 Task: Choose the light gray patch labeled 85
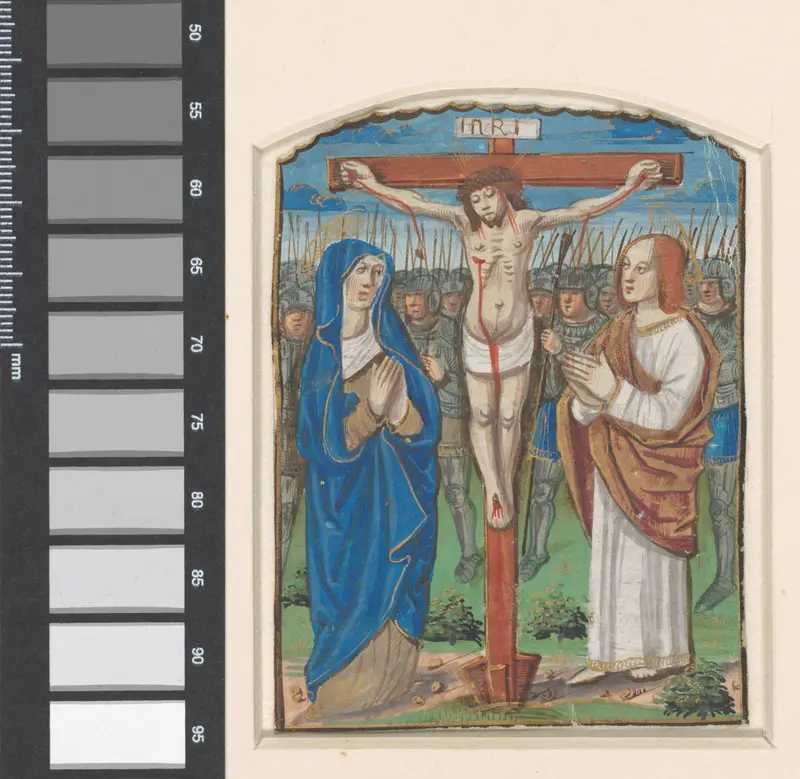(117, 579)
